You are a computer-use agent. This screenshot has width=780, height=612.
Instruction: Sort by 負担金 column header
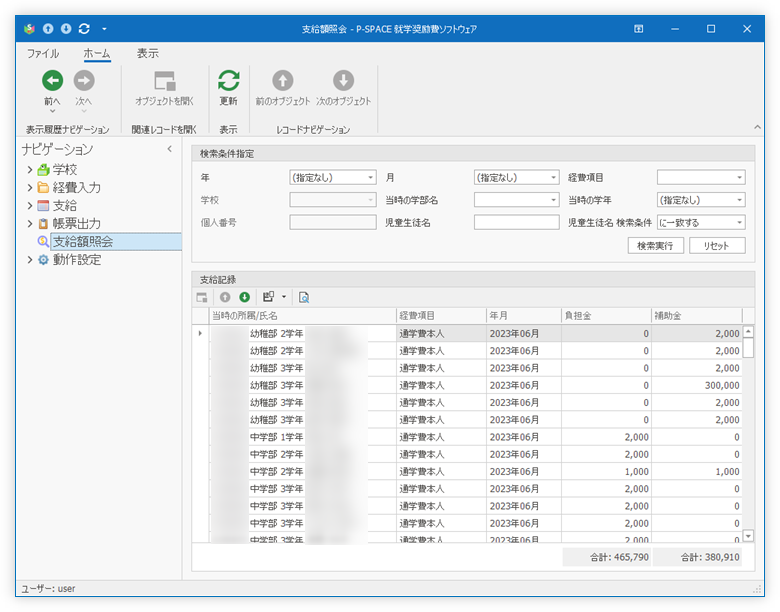[x=606, y=316]
